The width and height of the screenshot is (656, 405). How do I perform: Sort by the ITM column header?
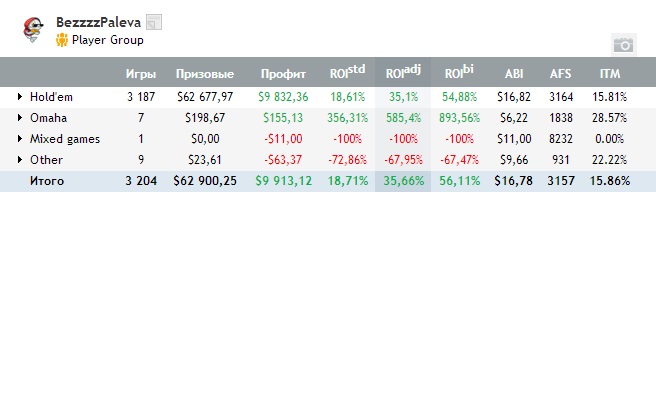point(610,74)
